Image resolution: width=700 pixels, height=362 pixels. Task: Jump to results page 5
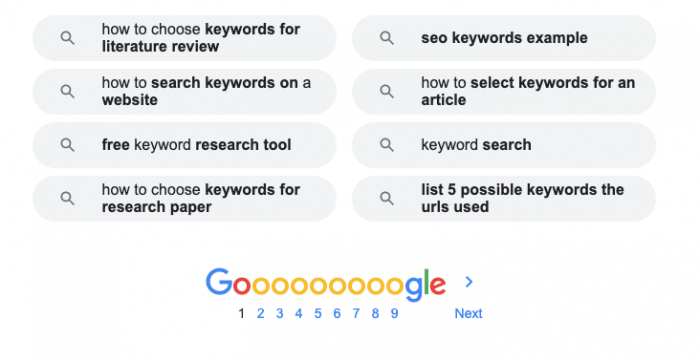[318, 313]
